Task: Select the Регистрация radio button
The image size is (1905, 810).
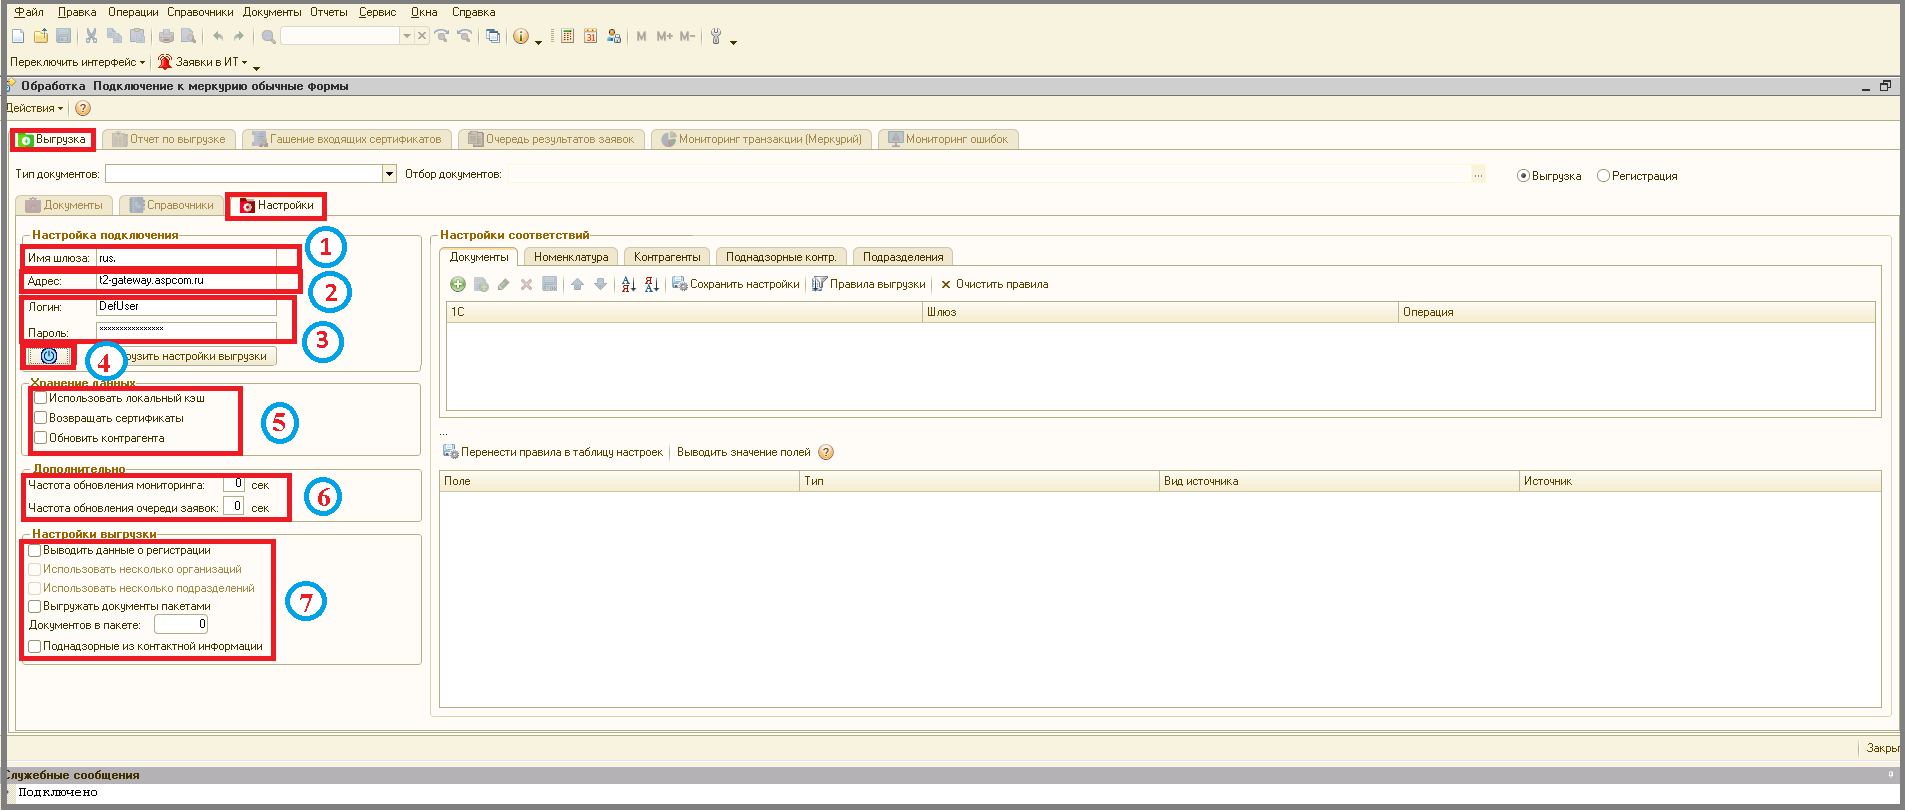Action: pyautogui.click(x=1603, y=176)
